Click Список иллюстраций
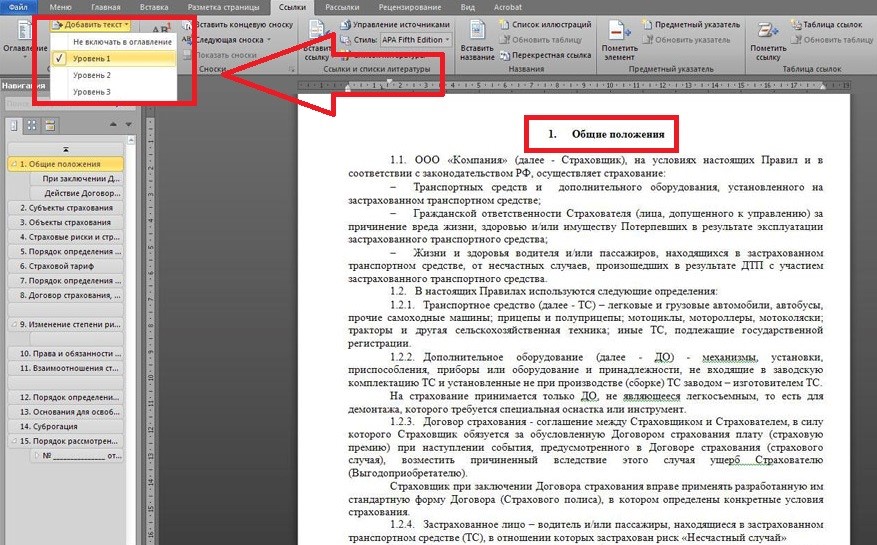 (x=545, y=25)
